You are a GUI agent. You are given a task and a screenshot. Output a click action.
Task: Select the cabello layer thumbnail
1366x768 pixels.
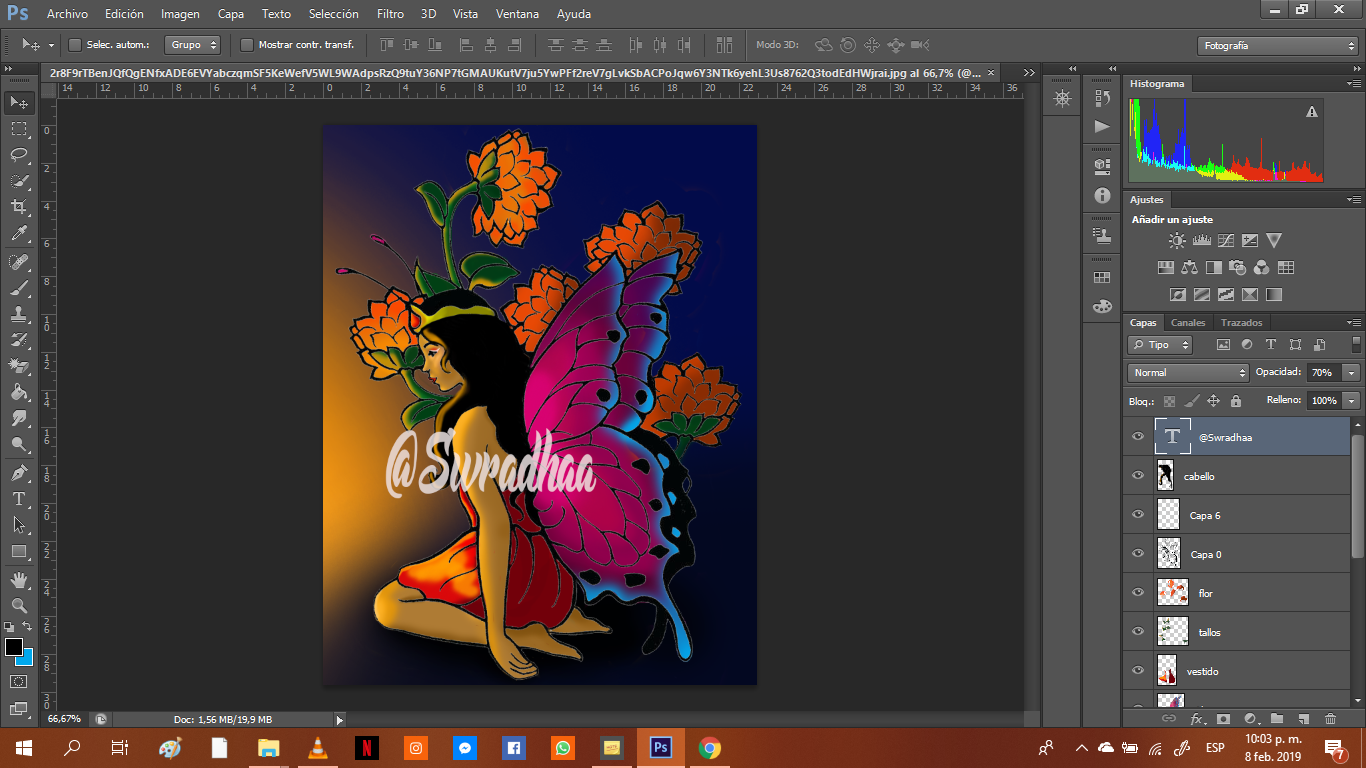point(1165,476)
